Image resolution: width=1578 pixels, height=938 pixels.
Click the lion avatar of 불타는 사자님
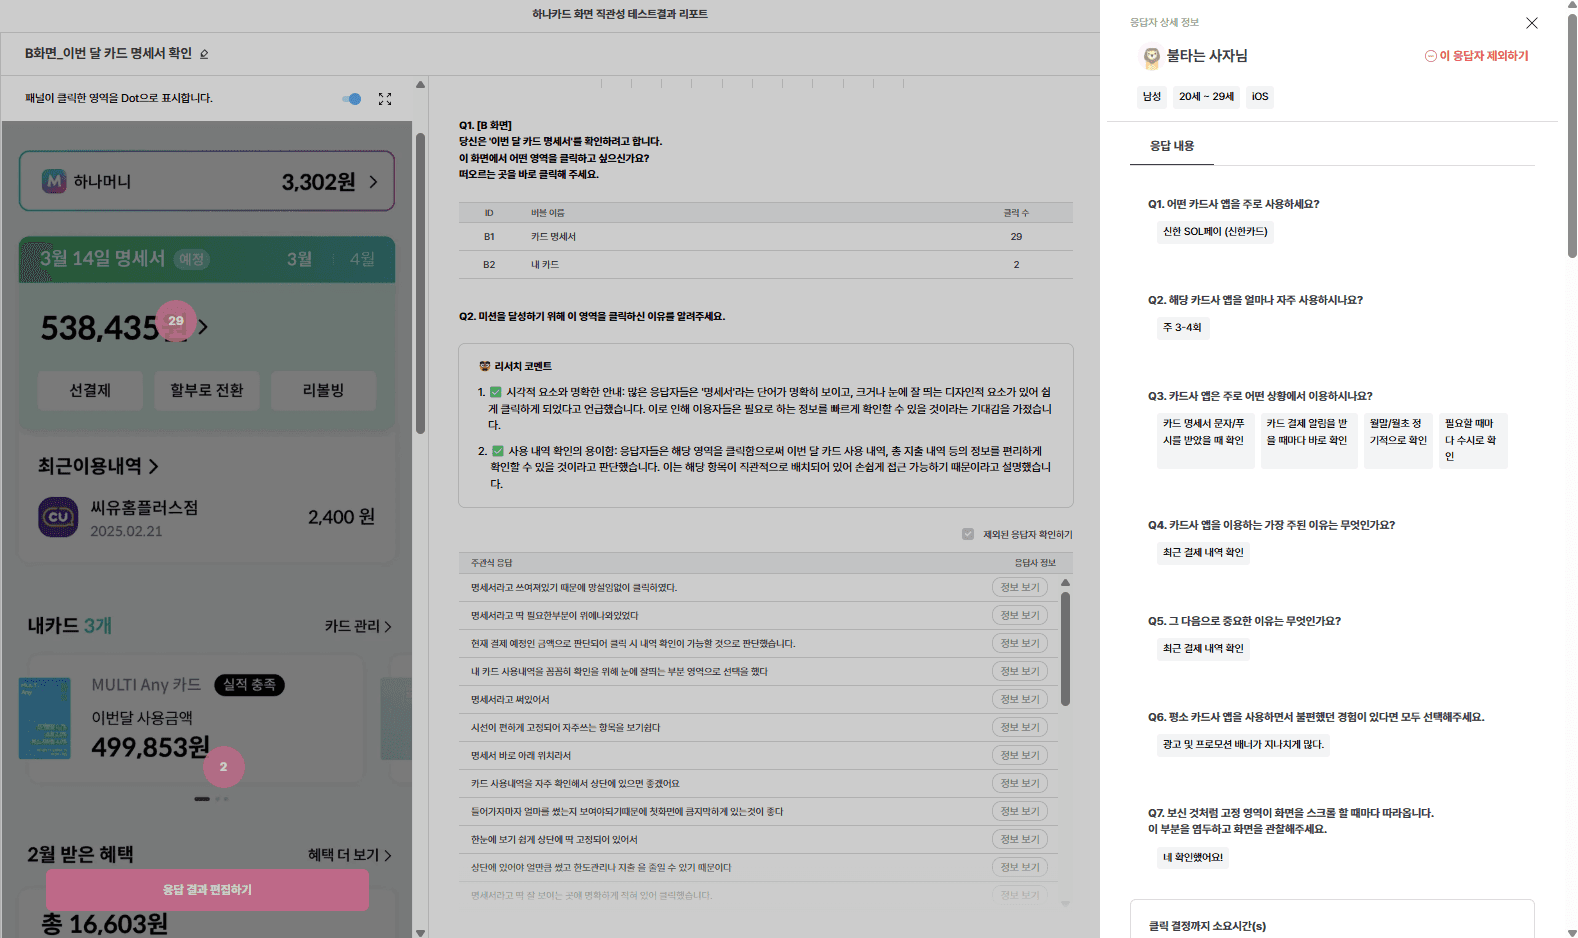1151,57
